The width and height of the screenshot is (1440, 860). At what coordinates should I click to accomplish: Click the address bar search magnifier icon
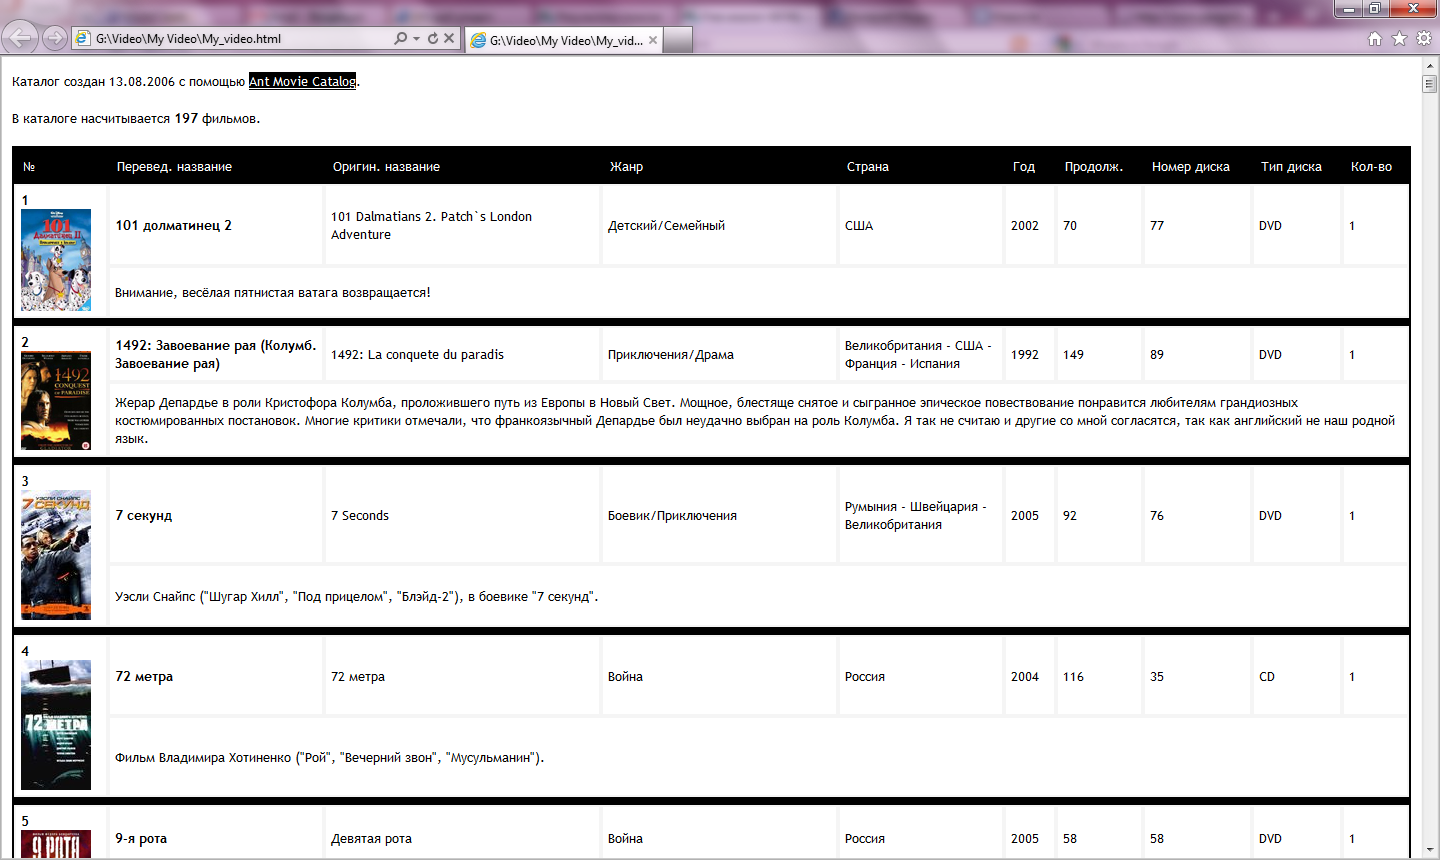400,39
